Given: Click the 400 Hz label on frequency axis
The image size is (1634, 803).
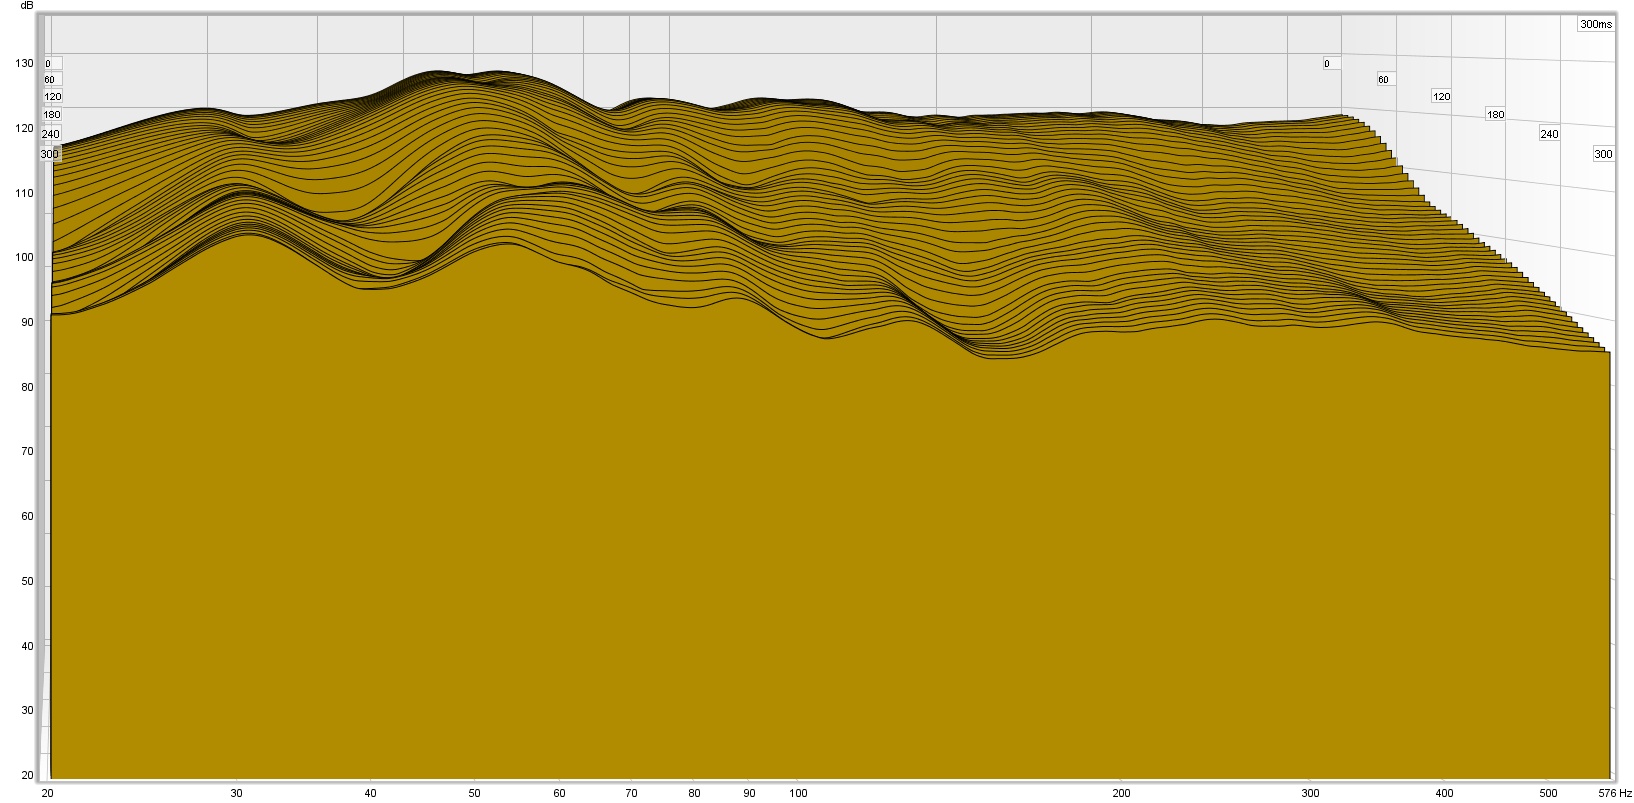Looking at the screenshot, I should pos(1443,793).
